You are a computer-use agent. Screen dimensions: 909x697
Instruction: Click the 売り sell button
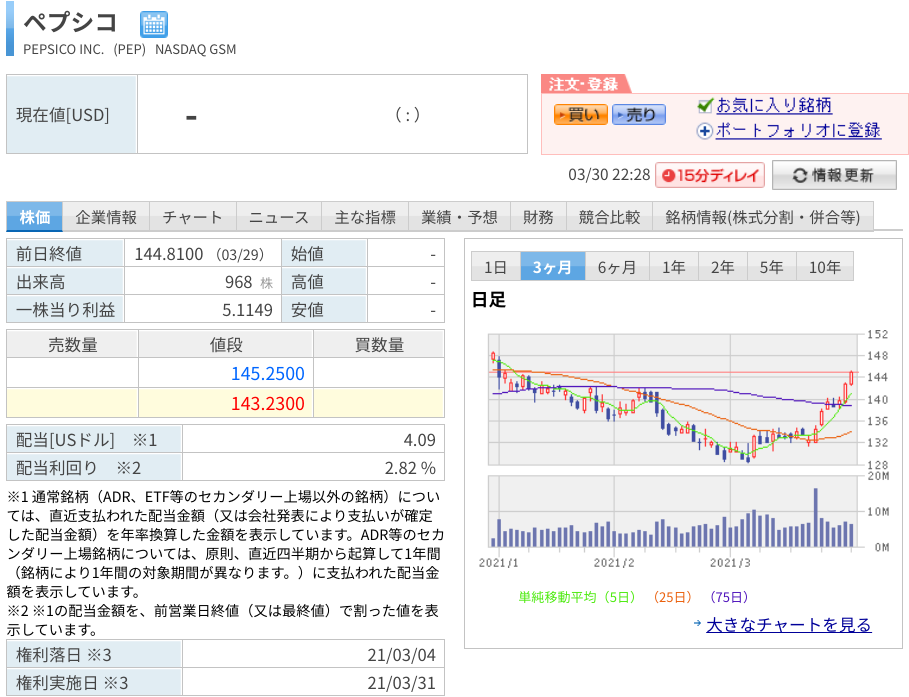click(638, 115)
